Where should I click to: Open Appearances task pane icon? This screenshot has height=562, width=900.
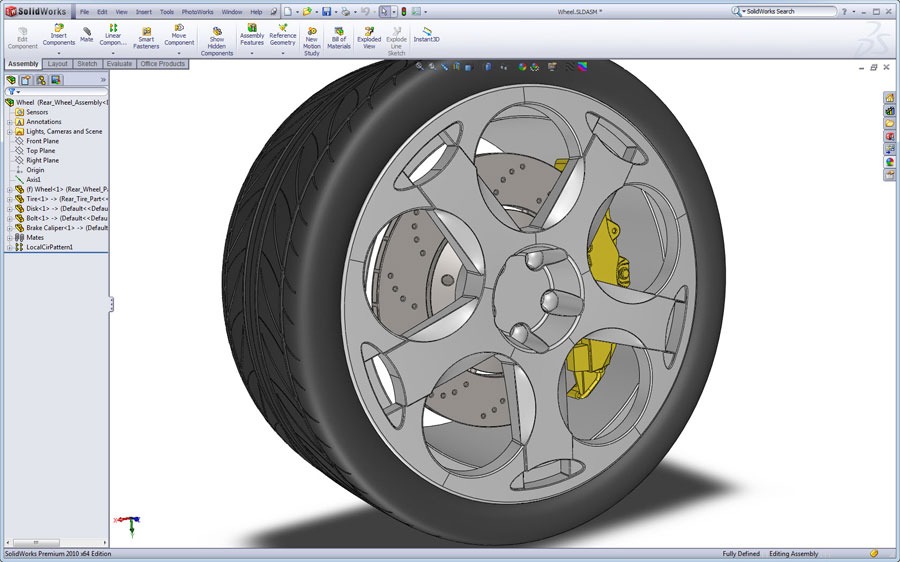coord(889,162)
